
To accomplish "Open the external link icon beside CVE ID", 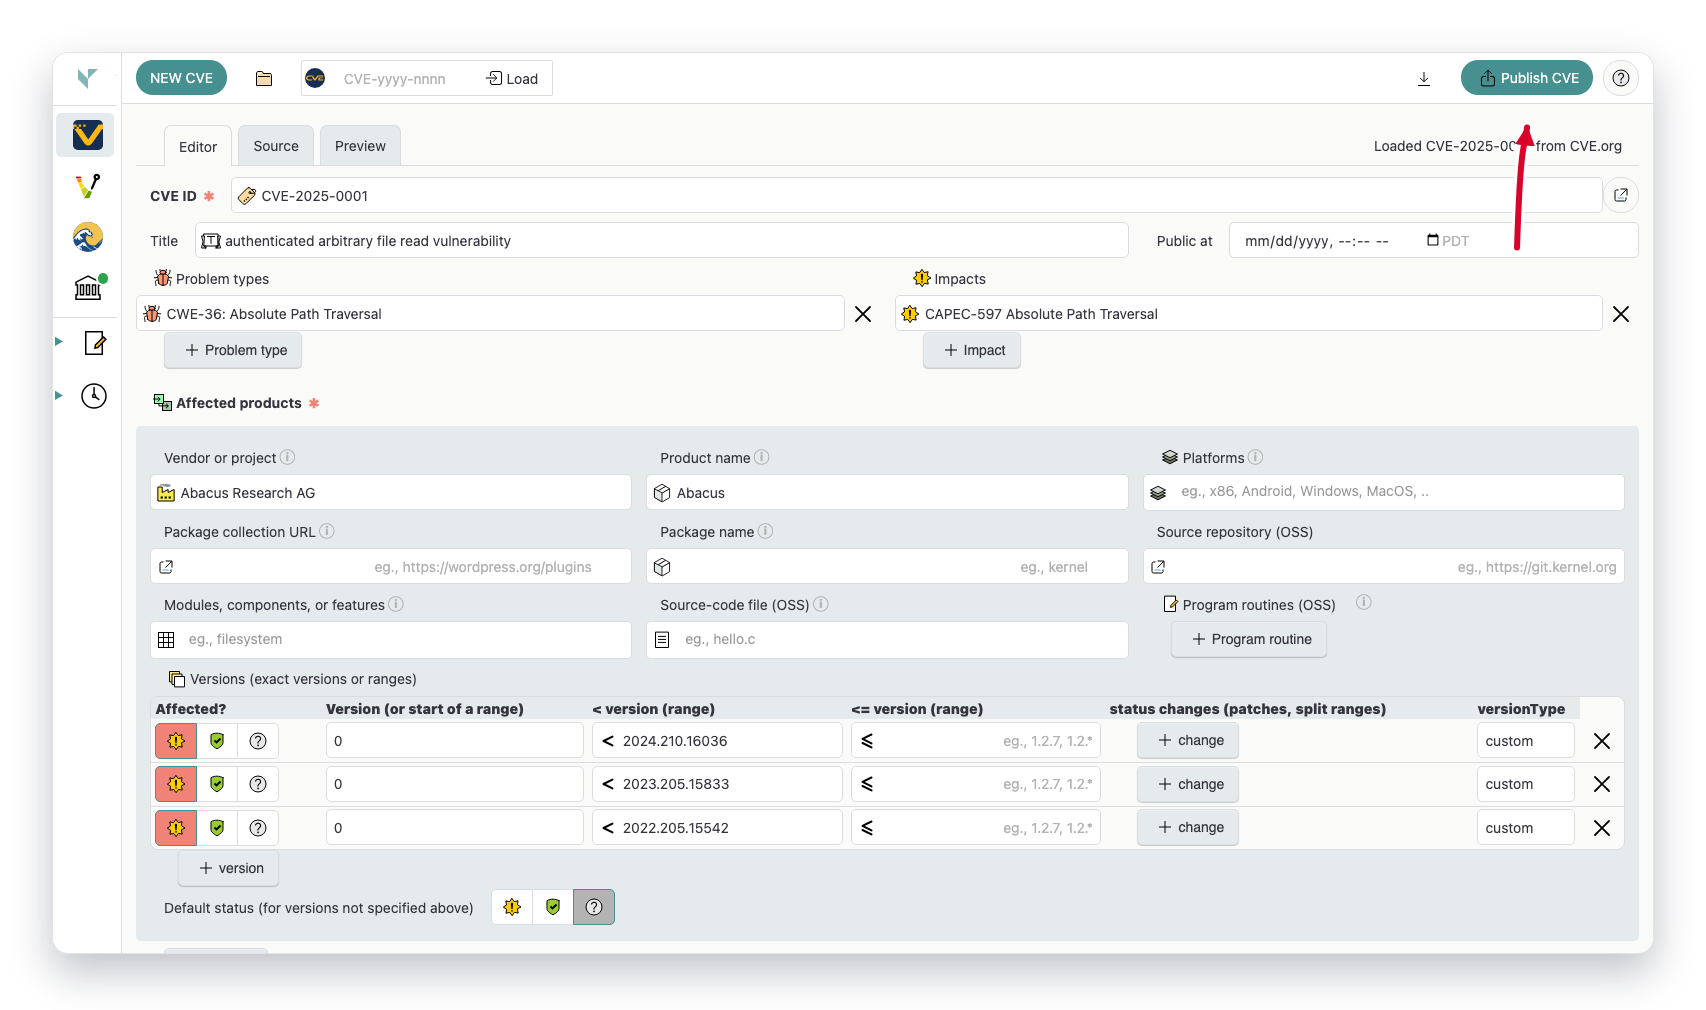I will pos(1621,195).
